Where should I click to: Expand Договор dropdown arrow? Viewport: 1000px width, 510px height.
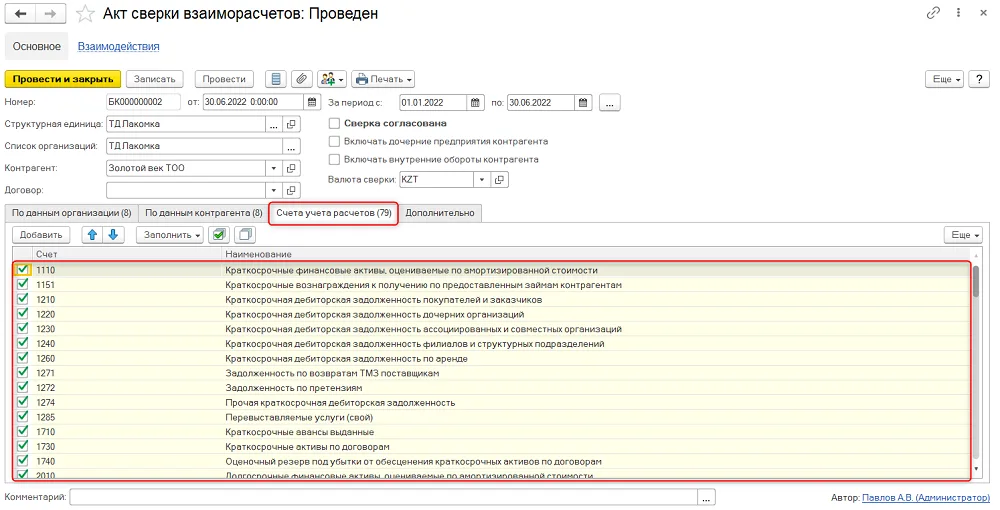[x=274, y=190]
